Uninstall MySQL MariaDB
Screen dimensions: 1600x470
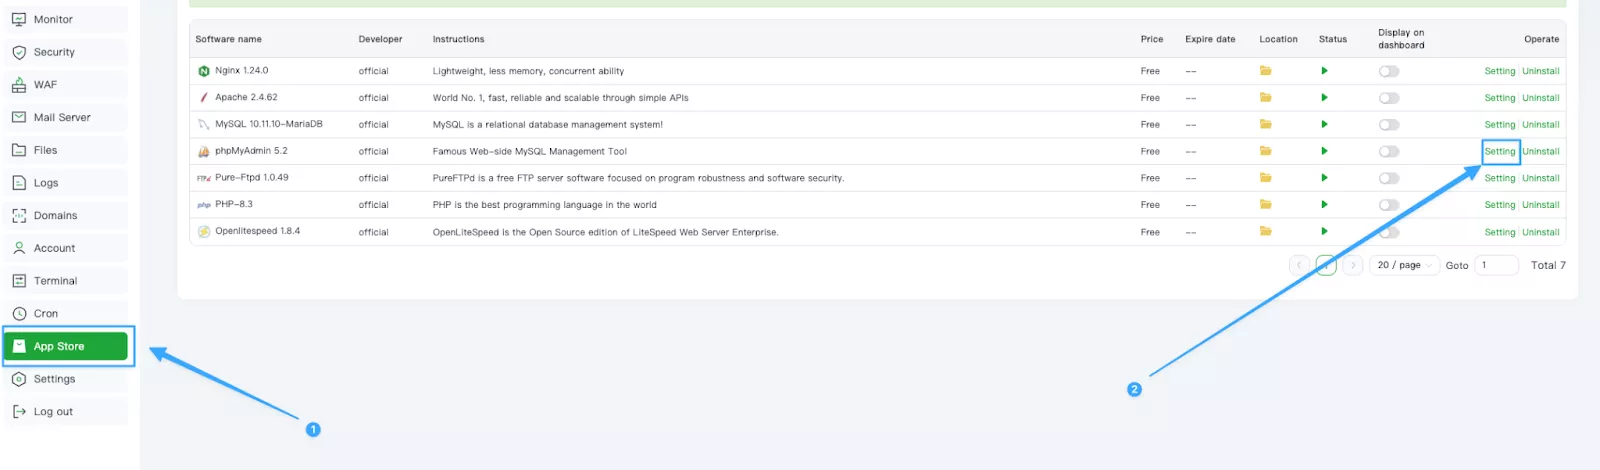[x=1541, y=125]
